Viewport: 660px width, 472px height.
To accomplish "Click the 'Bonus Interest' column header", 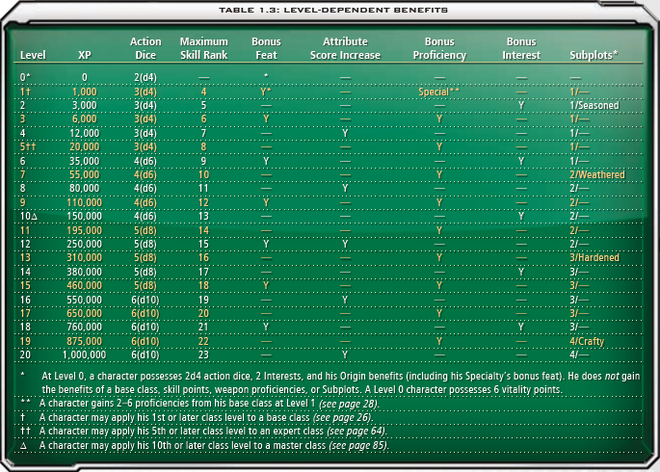I will click(521, 48).
